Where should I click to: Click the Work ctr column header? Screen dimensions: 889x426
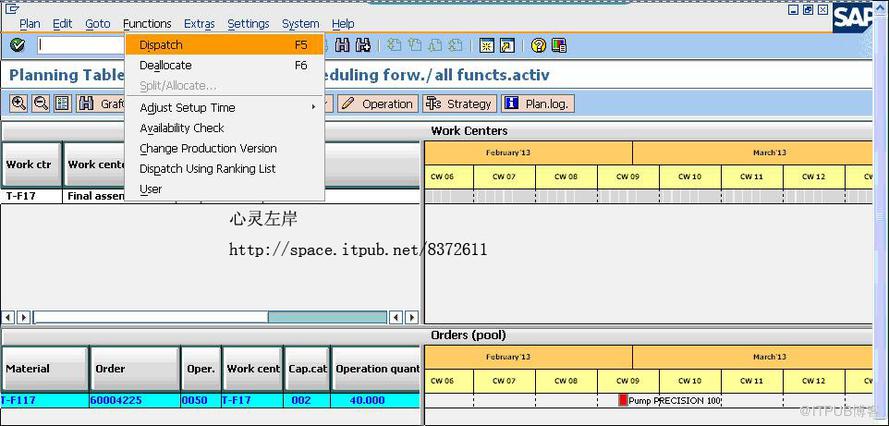tap(32, 165)
